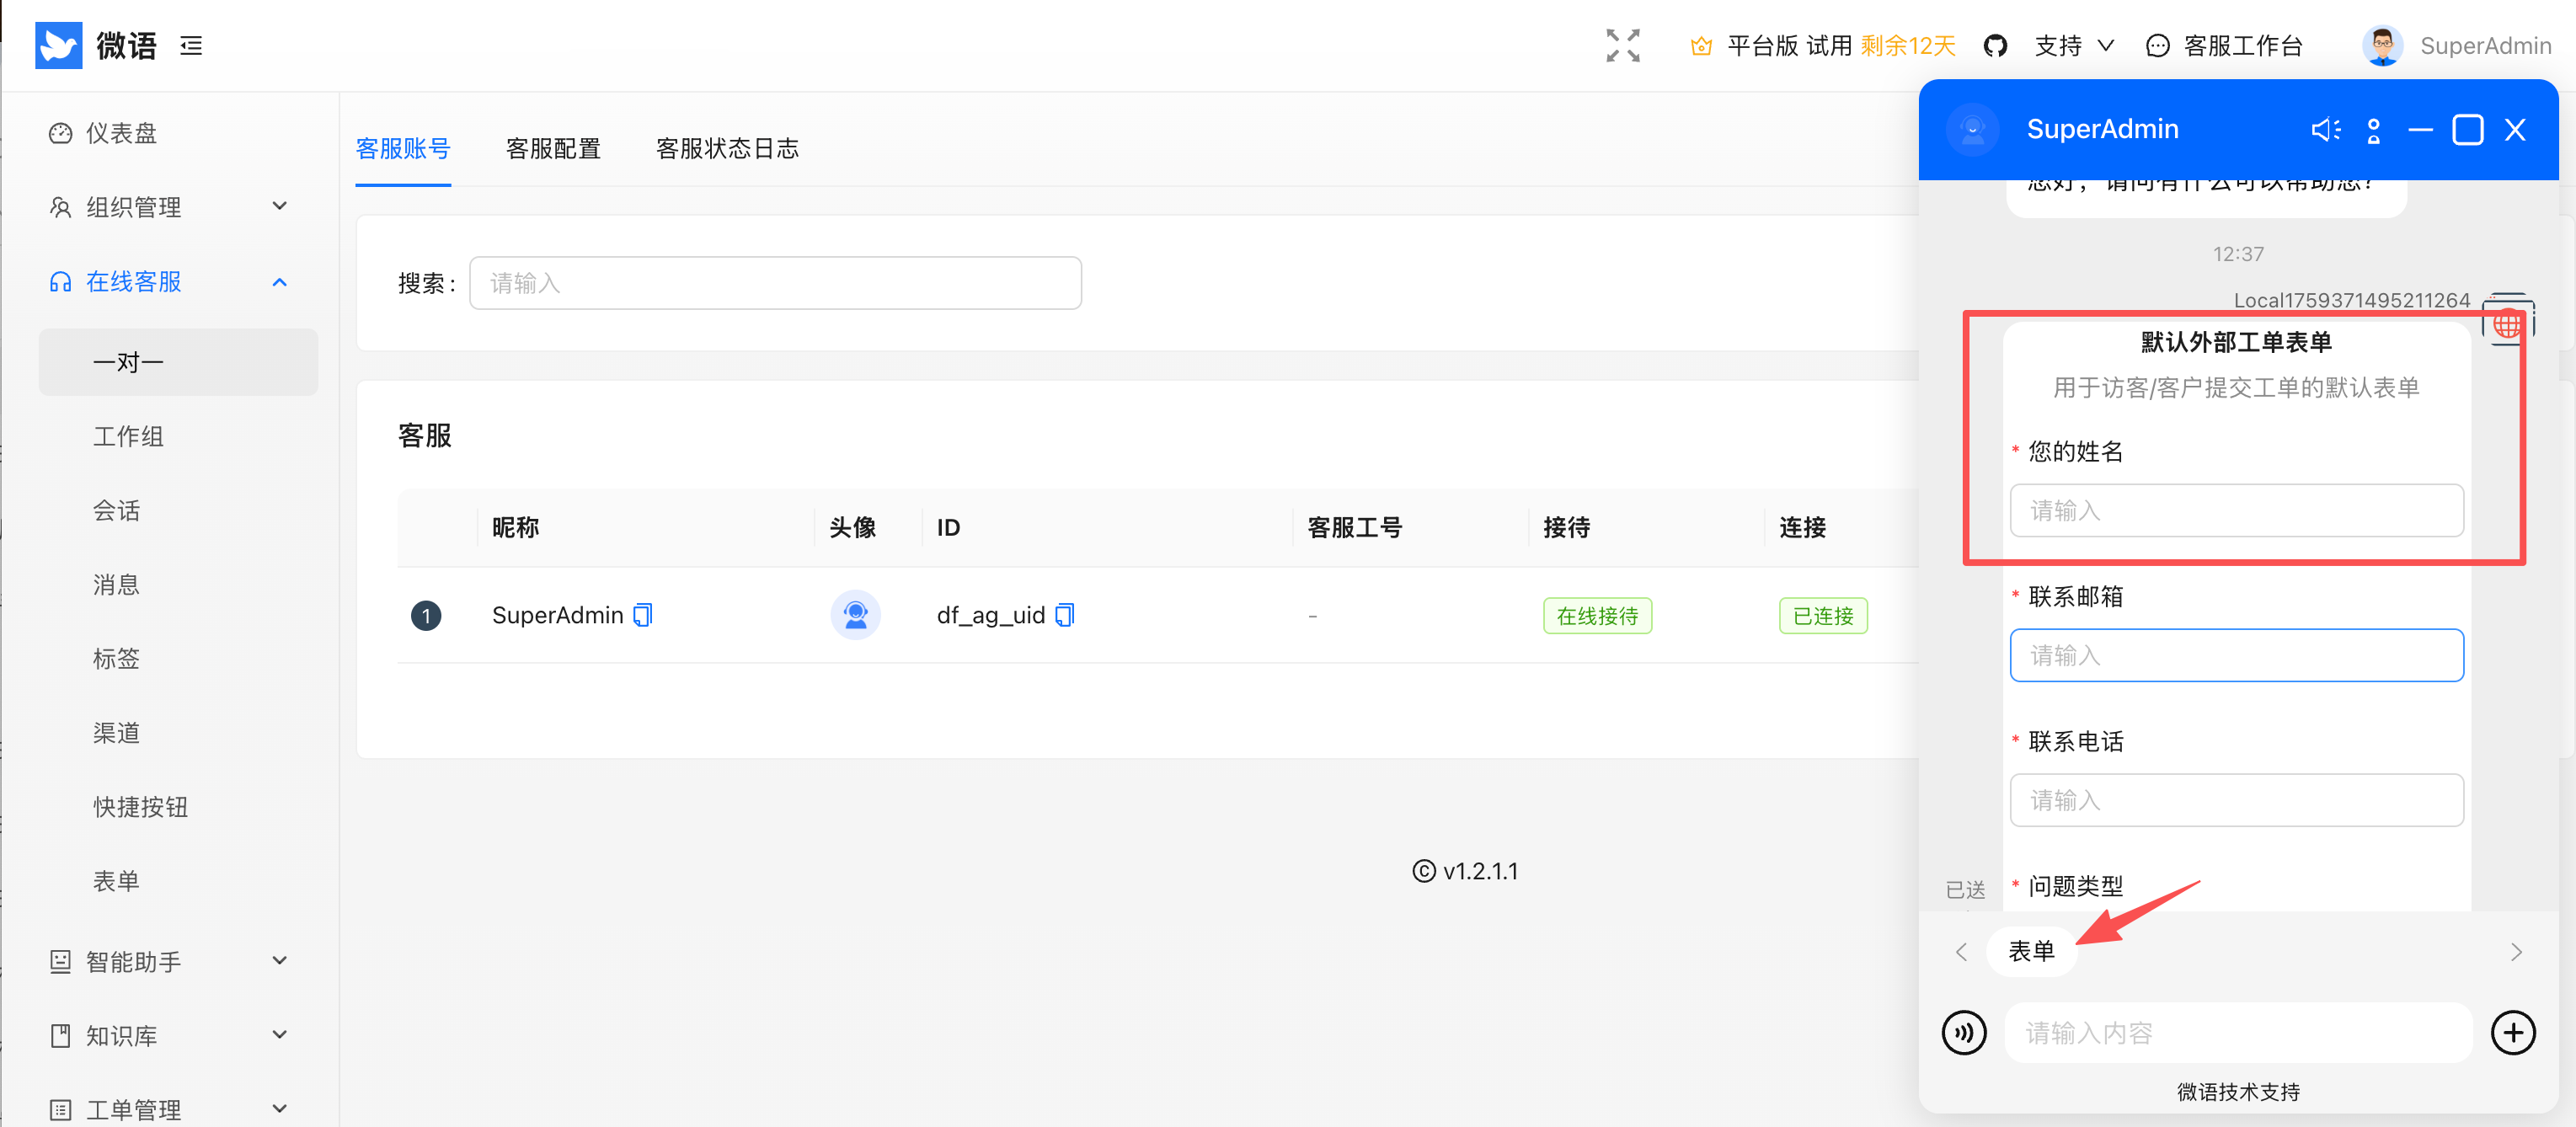Switch to the 客服配置 tab
The image size is (2576, 1127).
(x=553, y=148)
